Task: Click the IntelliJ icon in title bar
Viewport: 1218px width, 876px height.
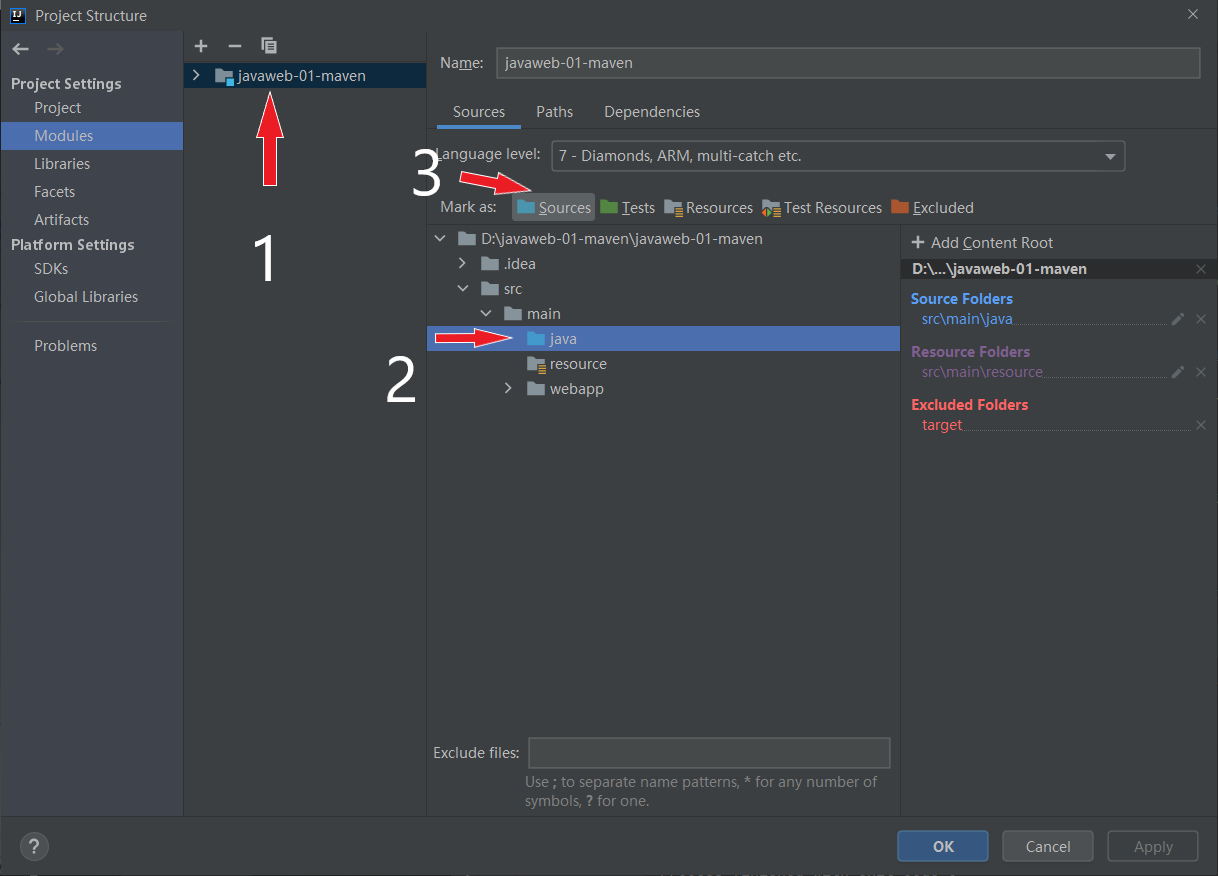Action: [x=17, y=15]
